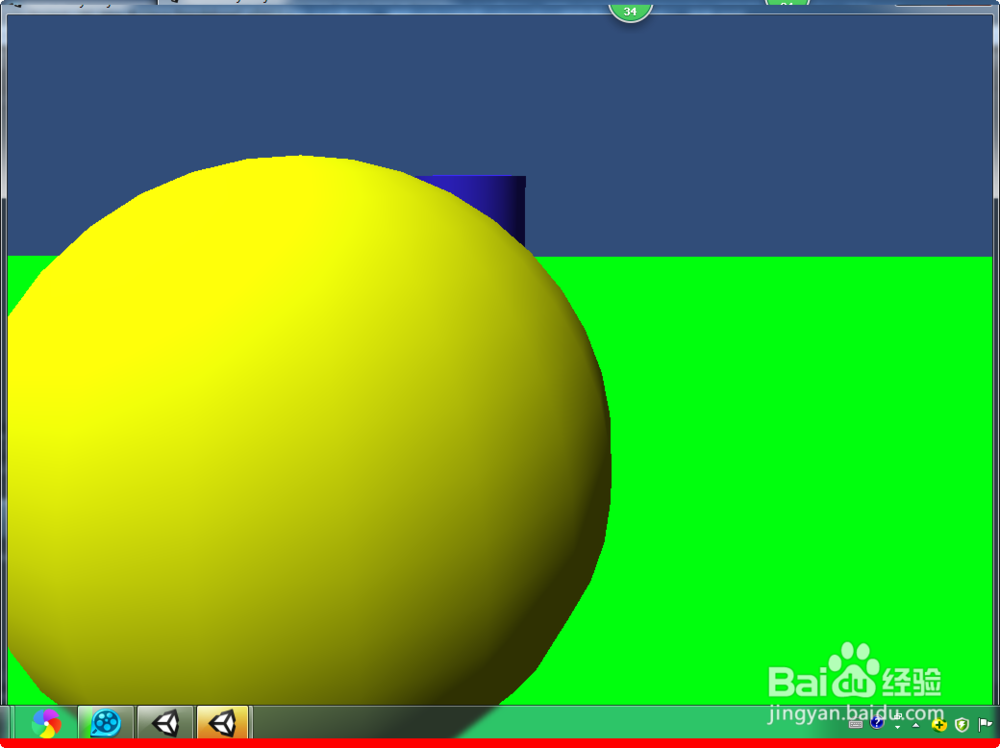
Task: Switch to the gray Unity taskbar window
Action: pyautogui.click(x=165, y=723)
